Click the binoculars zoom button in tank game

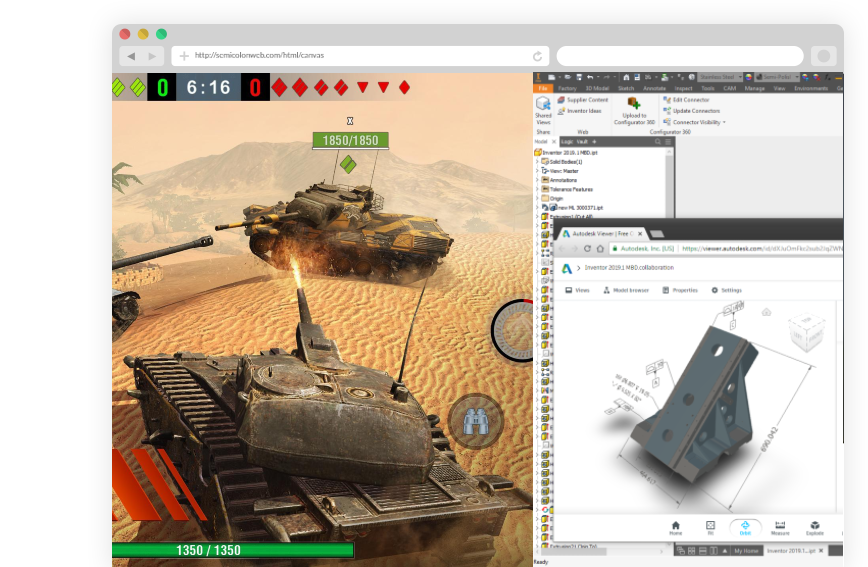475,421
